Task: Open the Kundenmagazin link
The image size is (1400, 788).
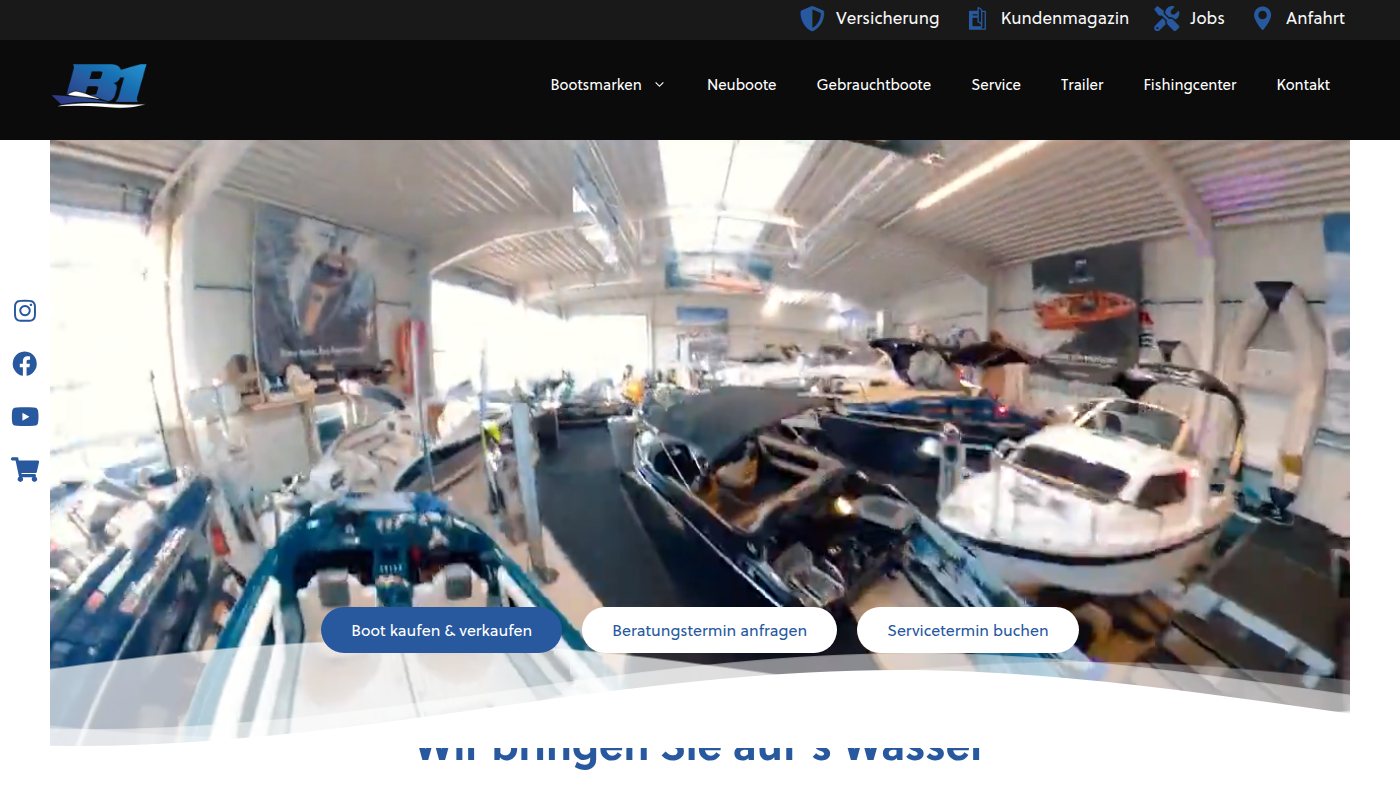Action: coord(1065,18)
